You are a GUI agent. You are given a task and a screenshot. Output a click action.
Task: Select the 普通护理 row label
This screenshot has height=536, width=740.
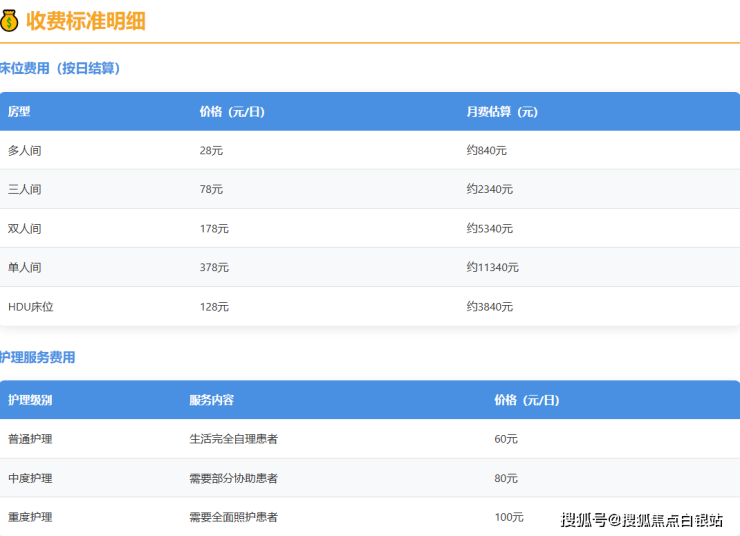[x=30, y=439]
